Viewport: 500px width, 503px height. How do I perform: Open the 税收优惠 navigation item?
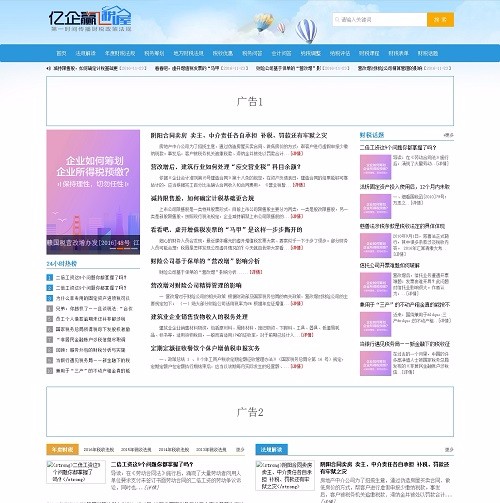point(223,53)
